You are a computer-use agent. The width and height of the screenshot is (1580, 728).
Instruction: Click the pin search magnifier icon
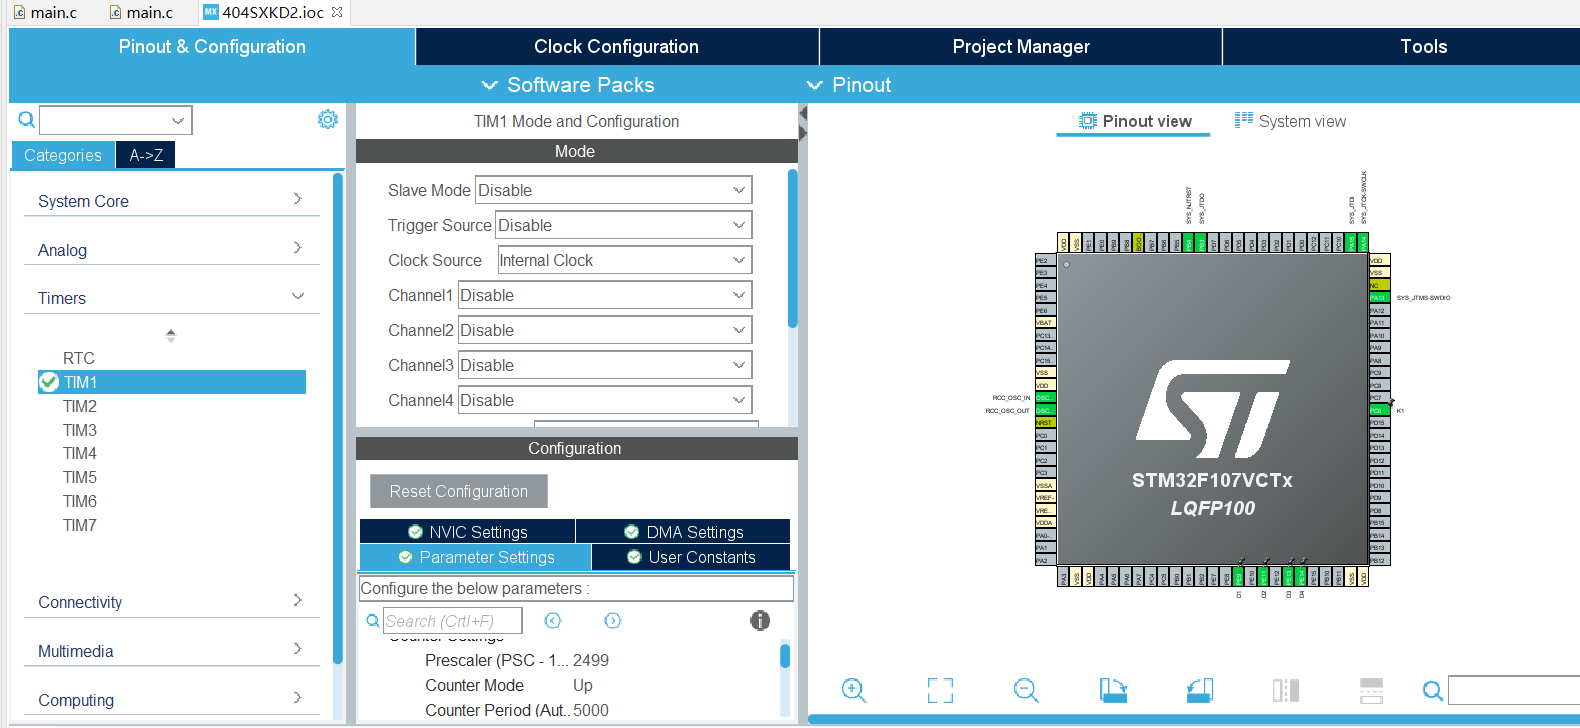[x=1433, y=690]
